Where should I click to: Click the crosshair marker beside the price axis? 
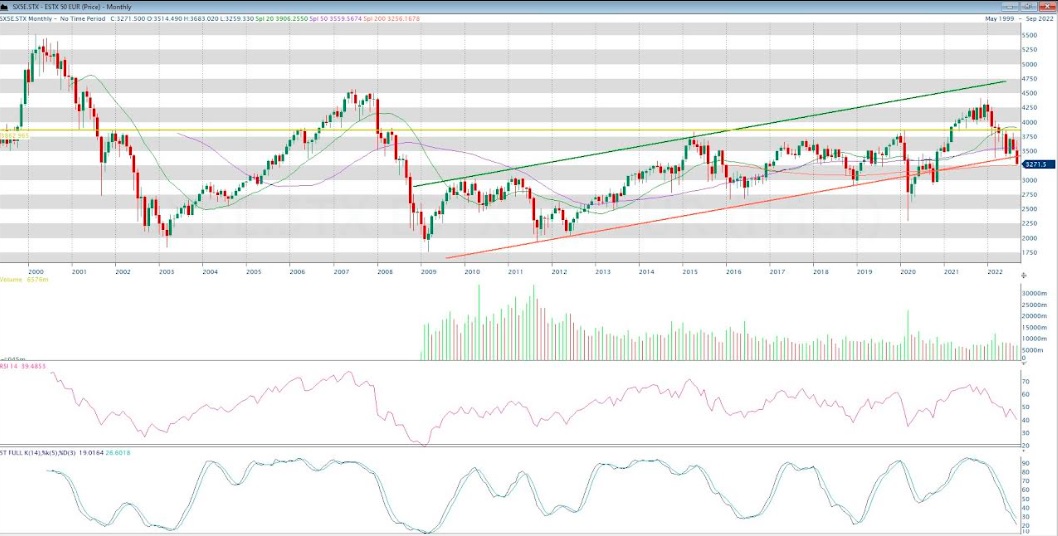[1024, 275]
